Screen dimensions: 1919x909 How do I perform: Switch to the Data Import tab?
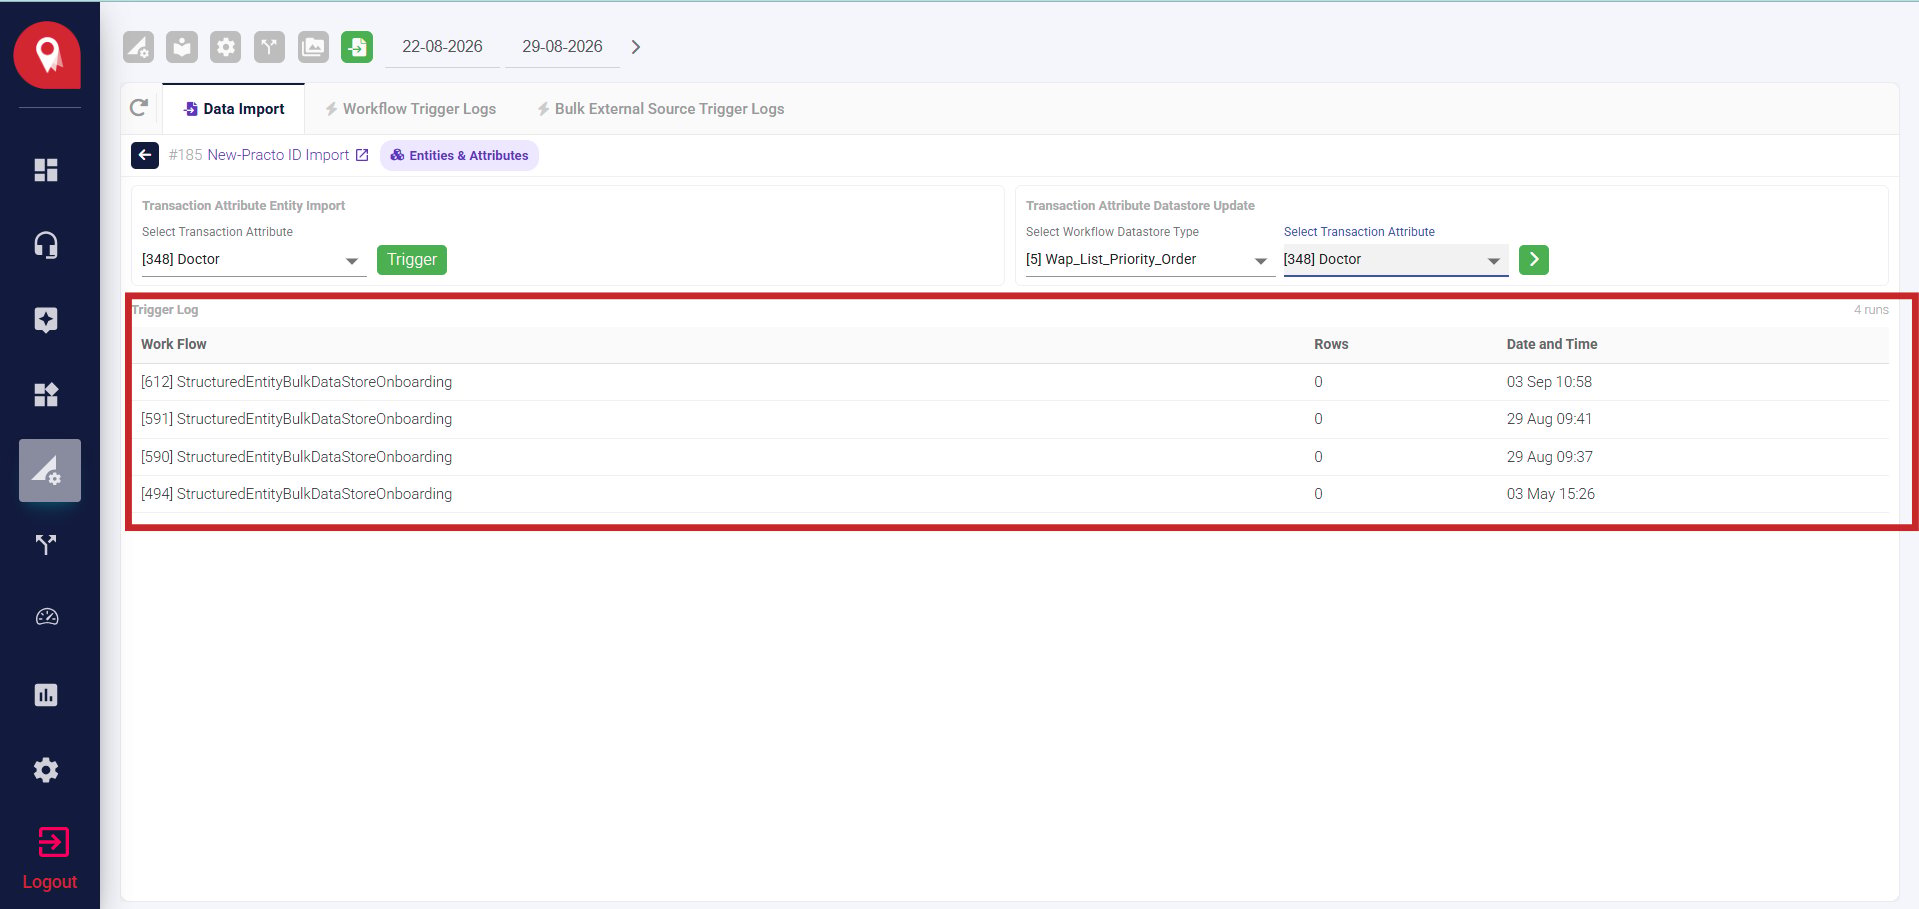[233, 109]
